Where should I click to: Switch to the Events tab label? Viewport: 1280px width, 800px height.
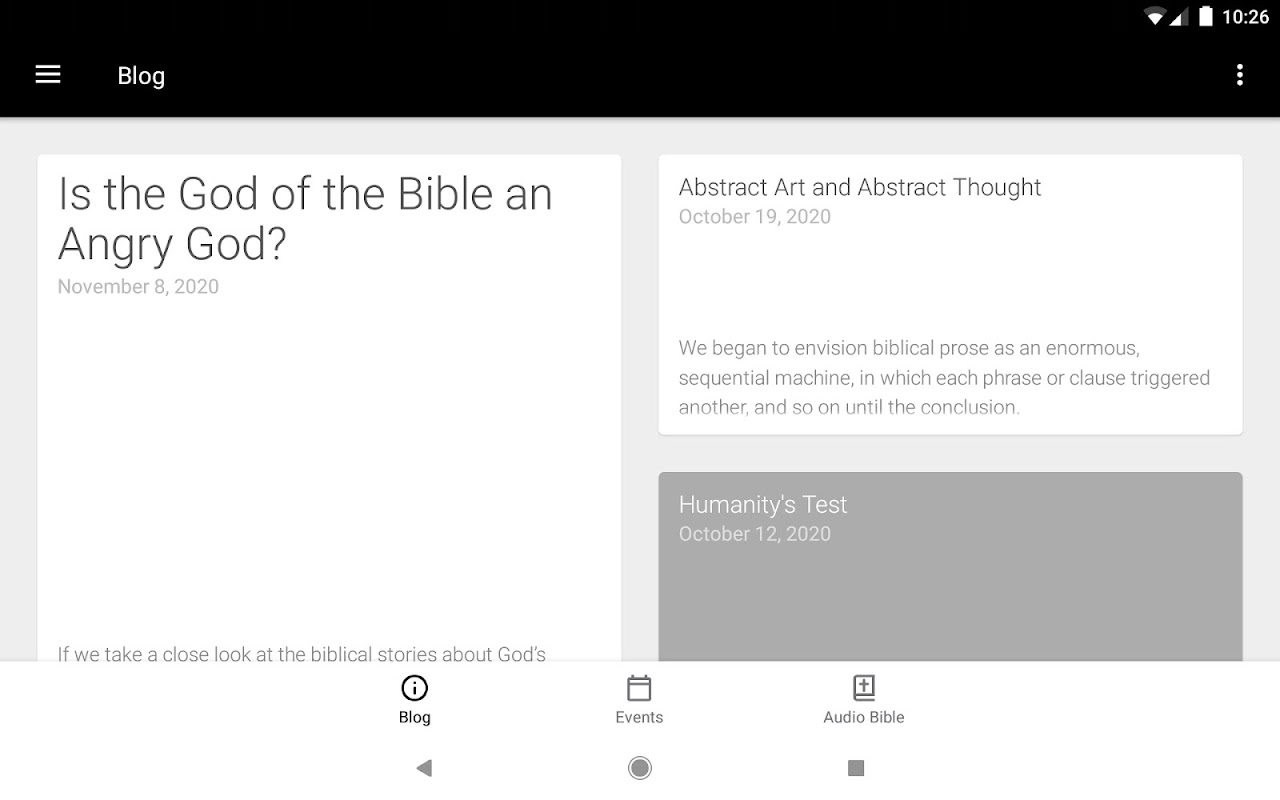pyautogui.click(x=639, y=717)
